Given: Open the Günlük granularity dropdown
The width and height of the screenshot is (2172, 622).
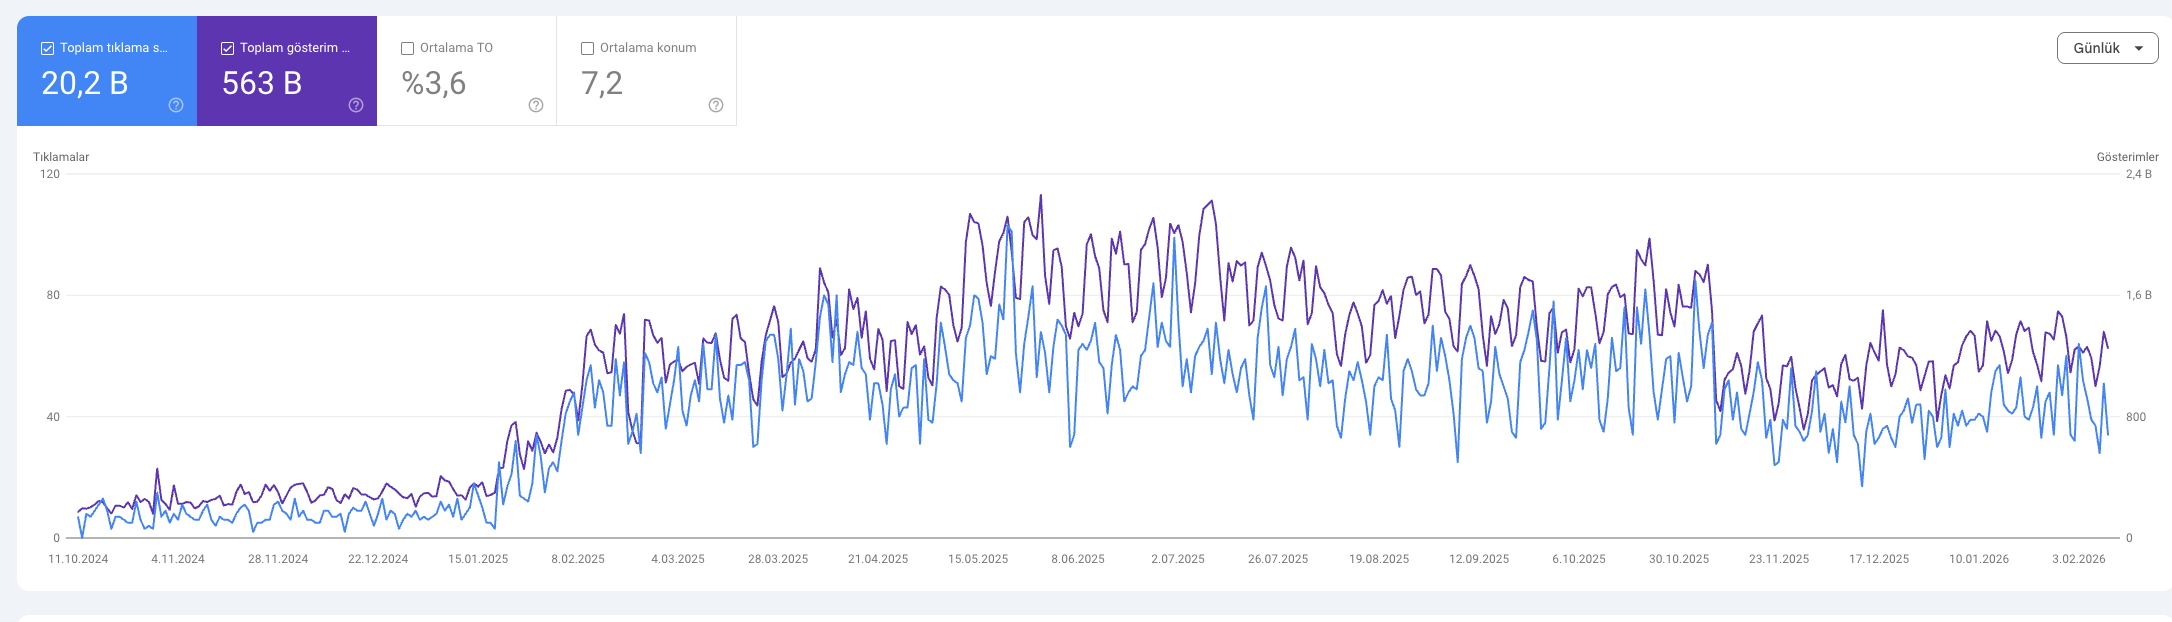Looking at the screenshot, I should (x=2107, y=48).
